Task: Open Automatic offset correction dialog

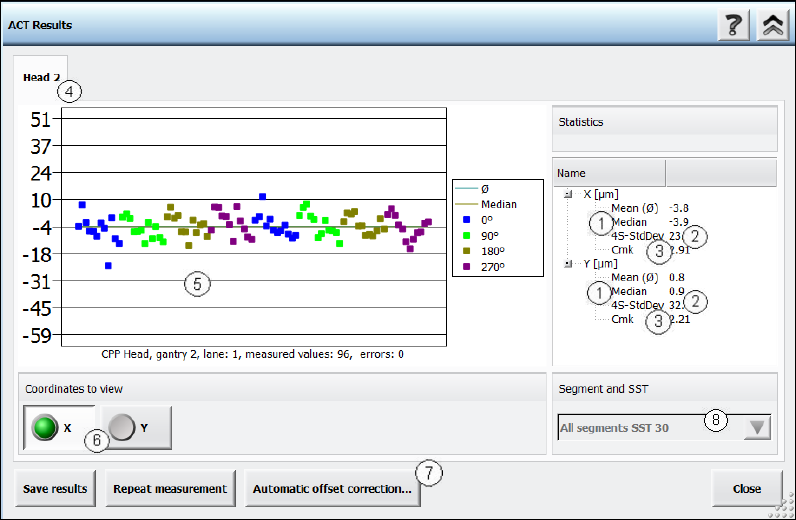Action: (x=332, y=490)
